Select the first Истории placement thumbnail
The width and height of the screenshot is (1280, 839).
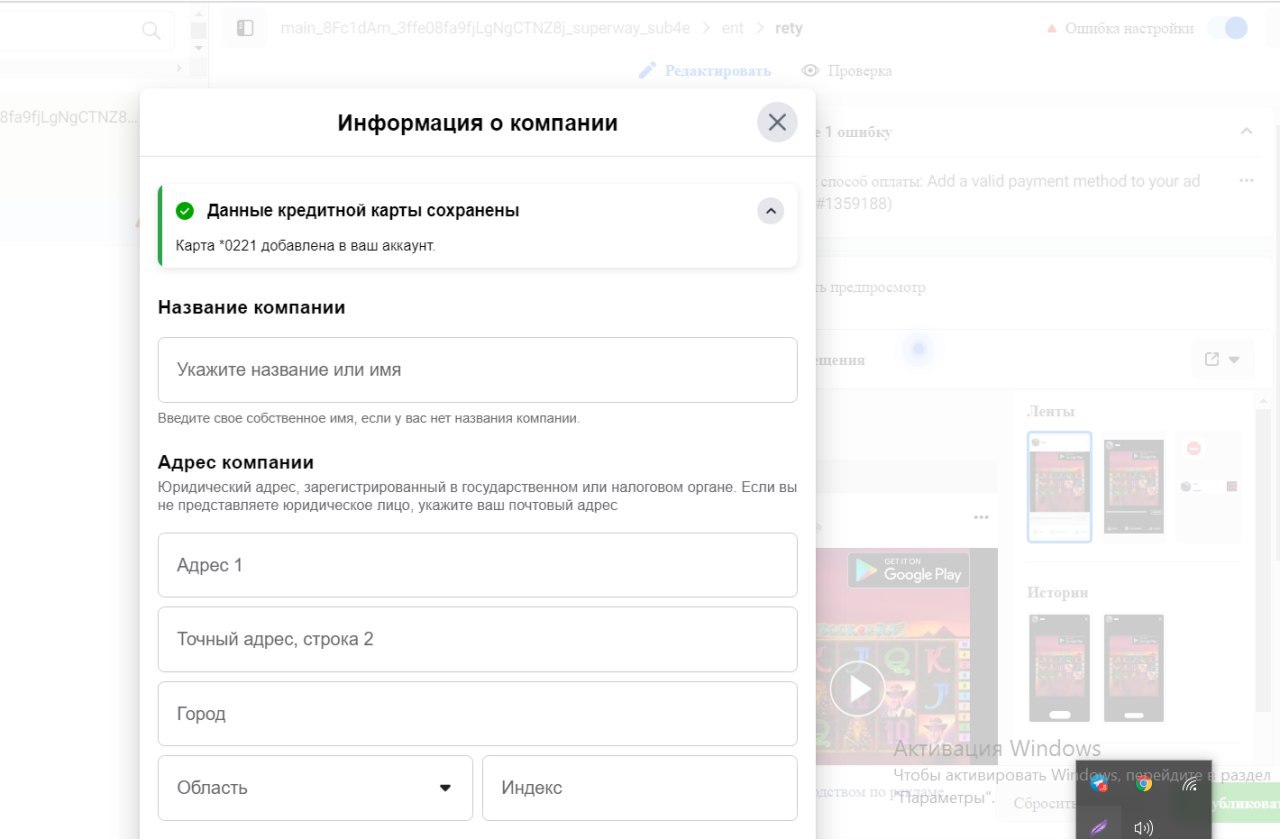pyautogui.click(x=1059, y=668)
